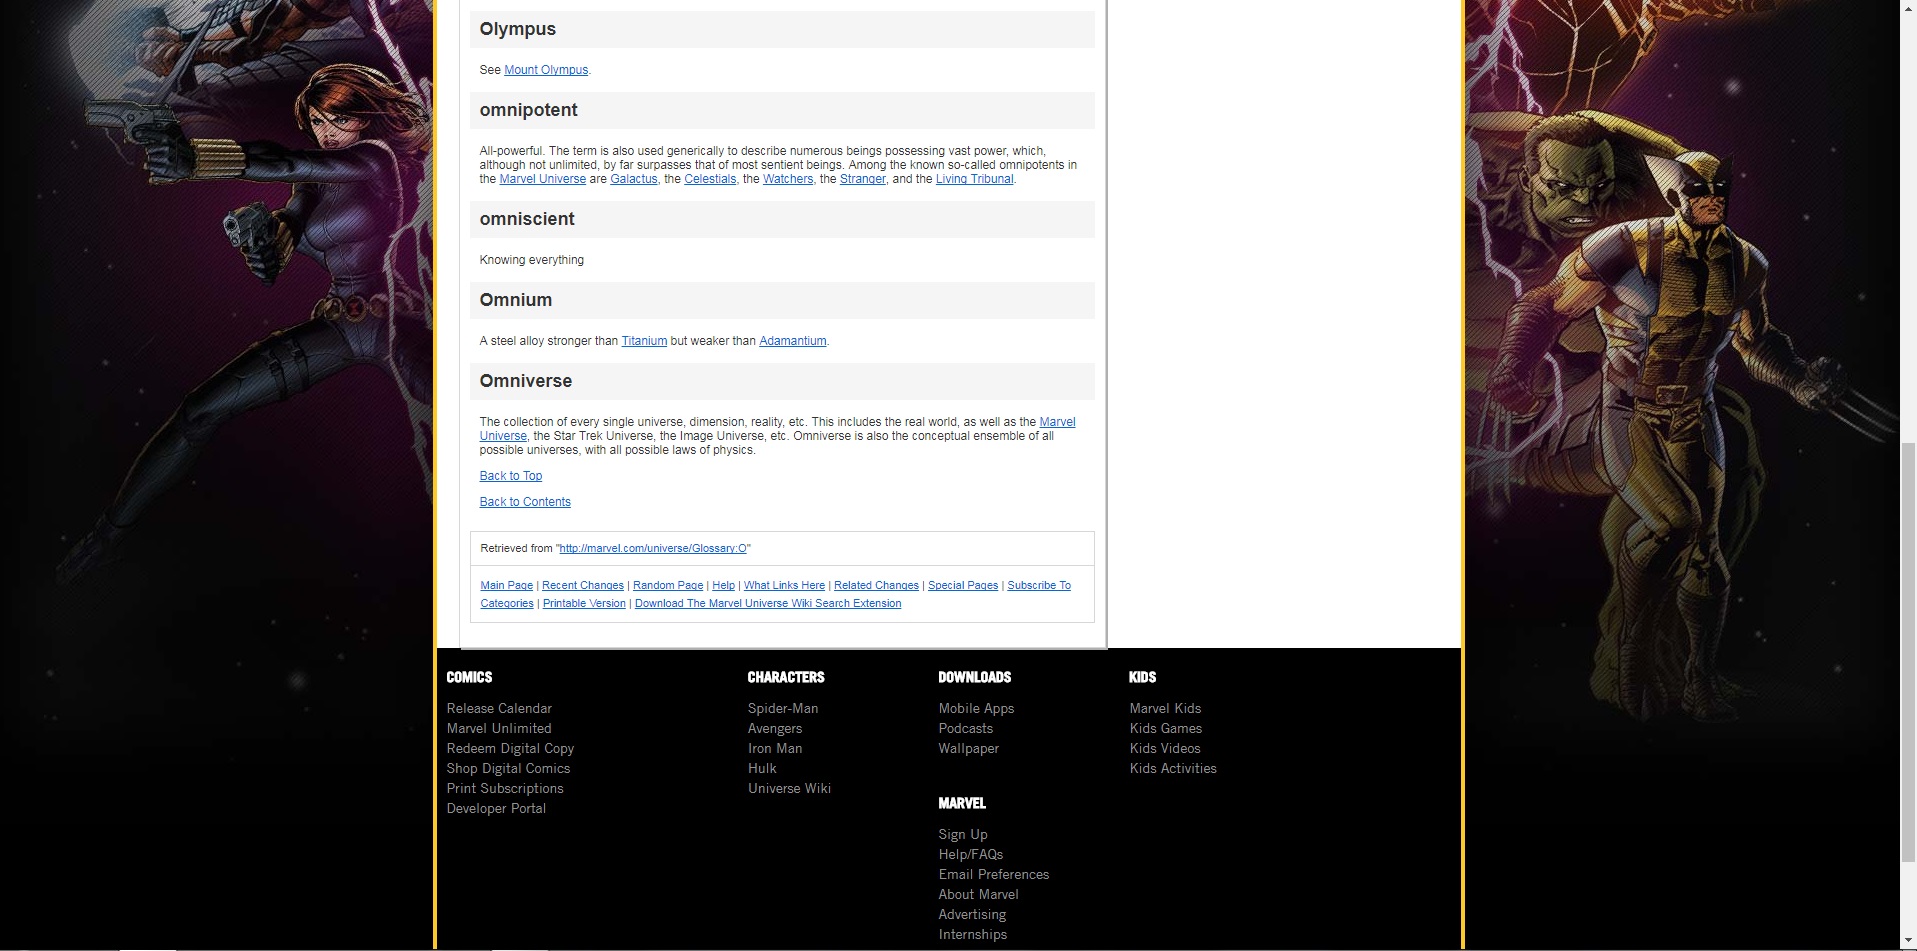1917x951 pixels.
Task: Click the wiki Help link
Action: click(723, 585)
